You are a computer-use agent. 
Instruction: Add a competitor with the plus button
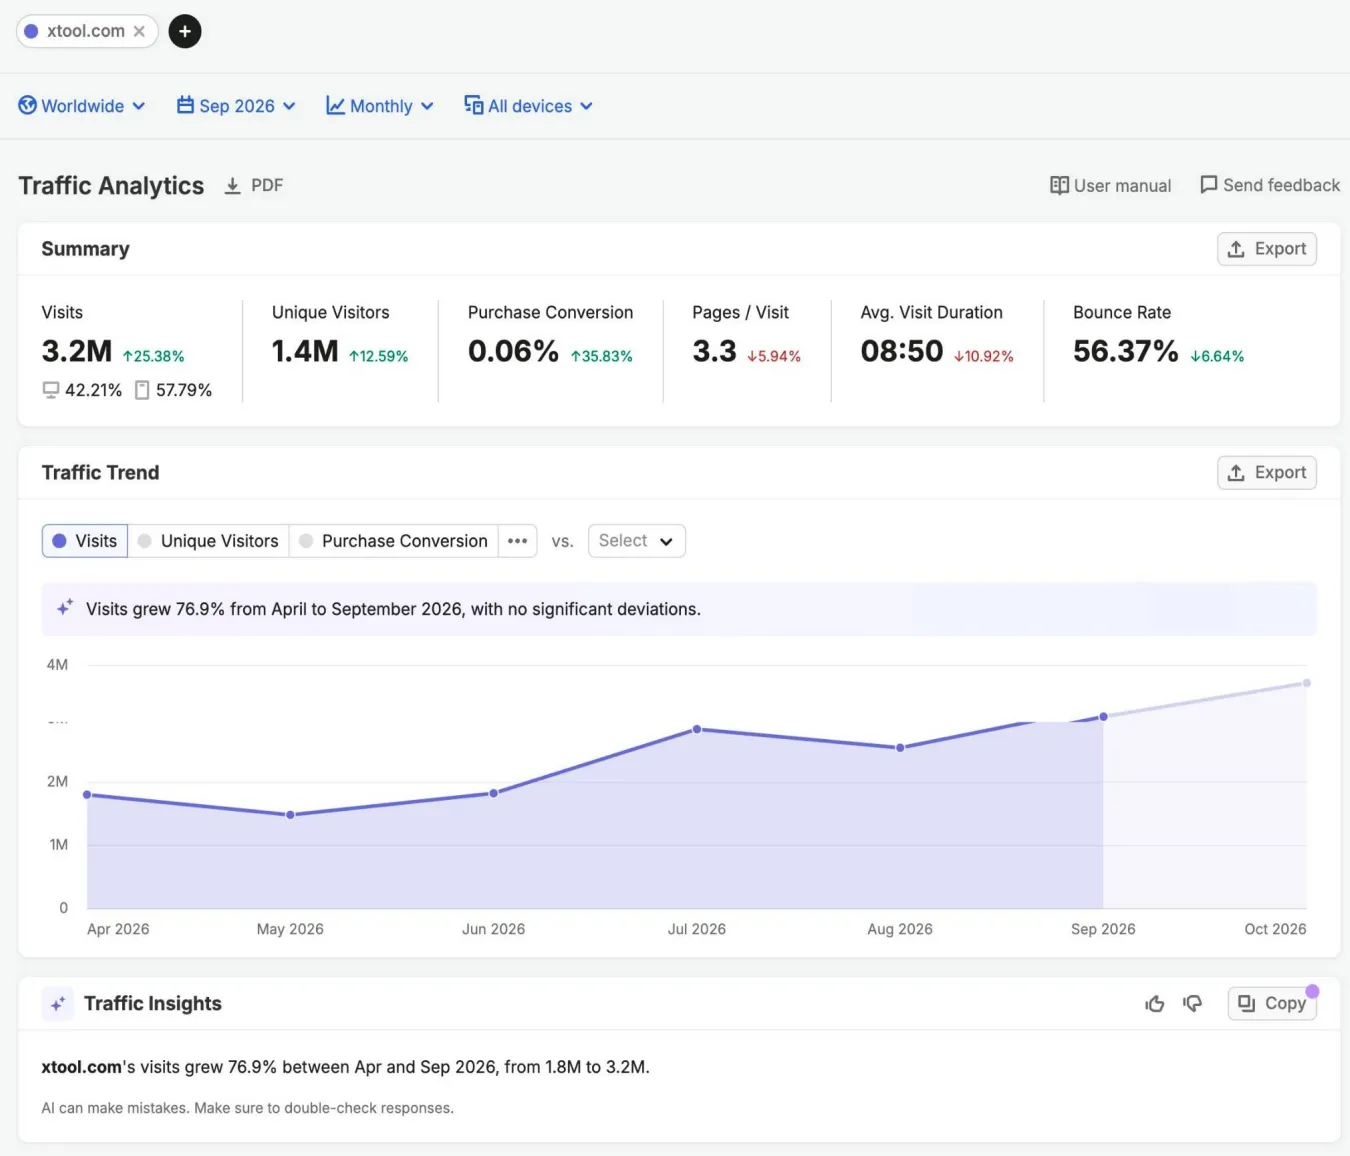[185, 31]
